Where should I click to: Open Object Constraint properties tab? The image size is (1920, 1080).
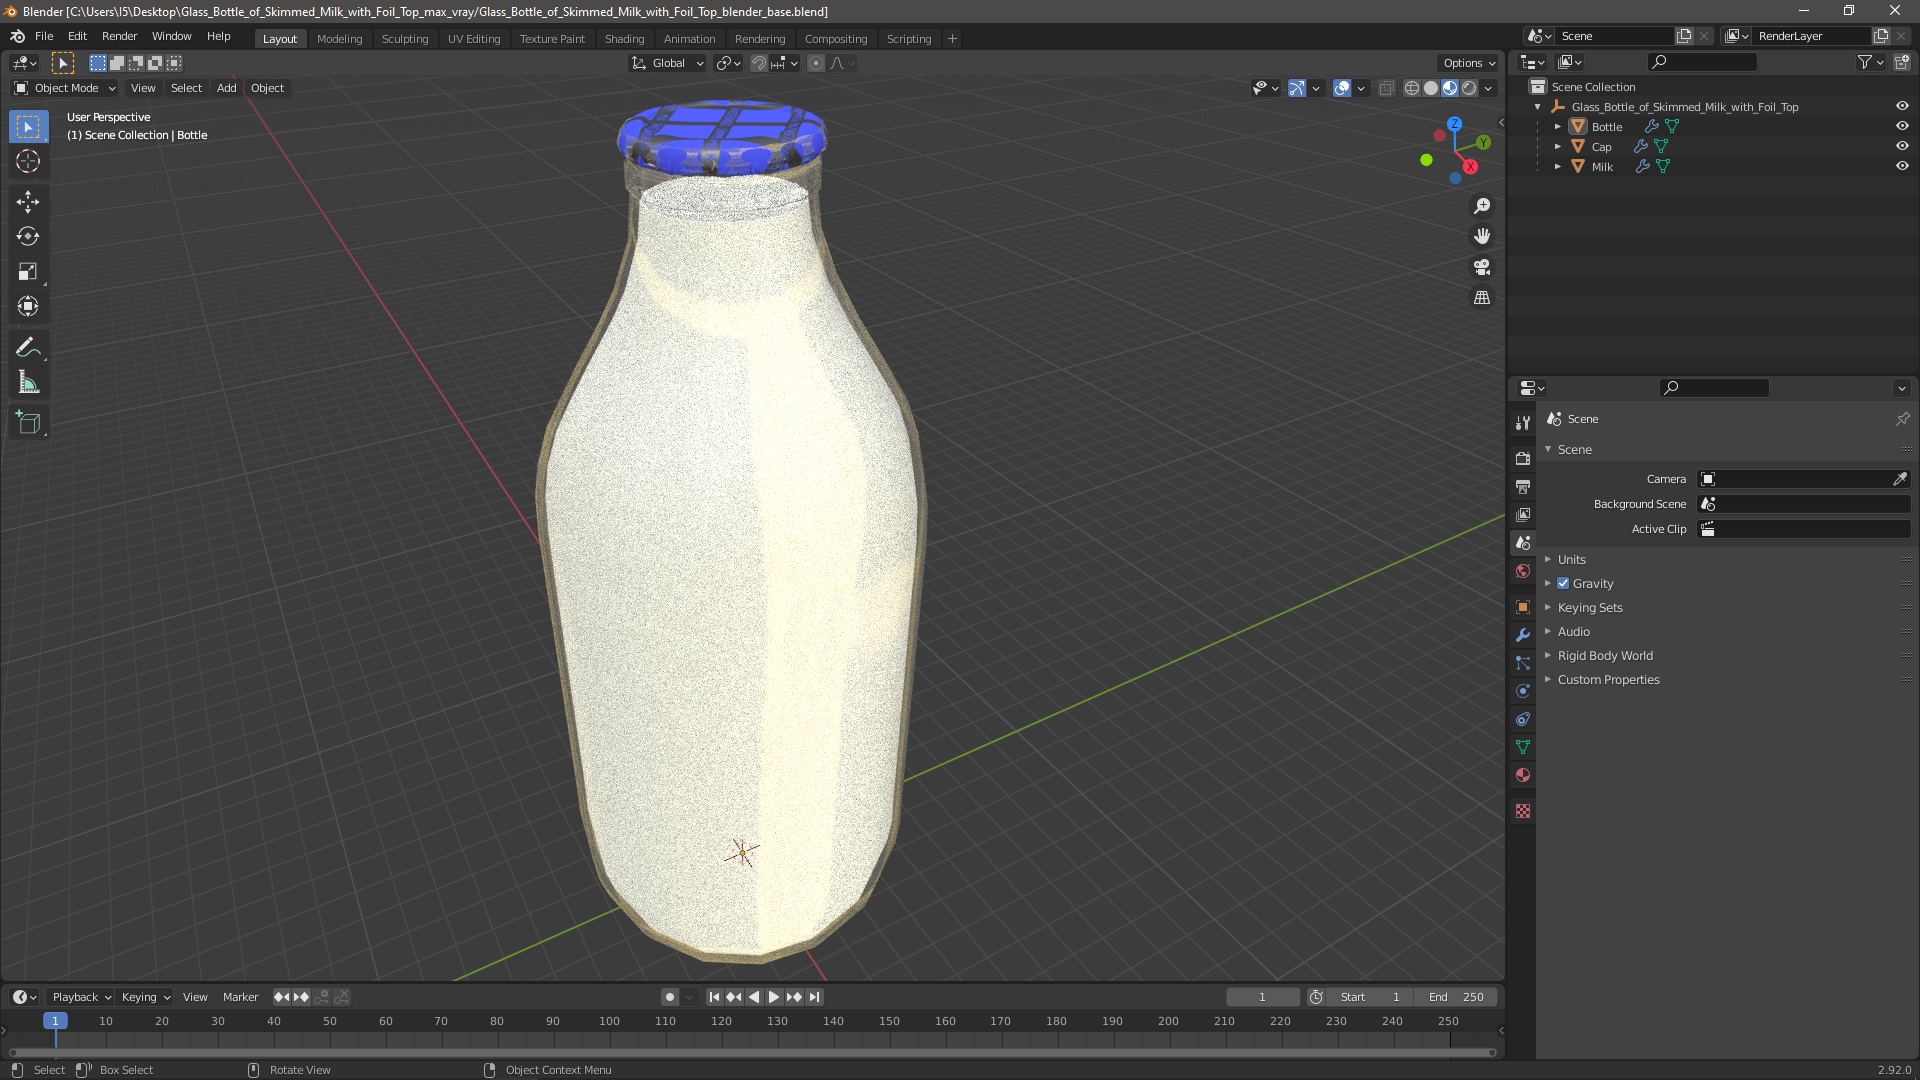coord(1523,719)
